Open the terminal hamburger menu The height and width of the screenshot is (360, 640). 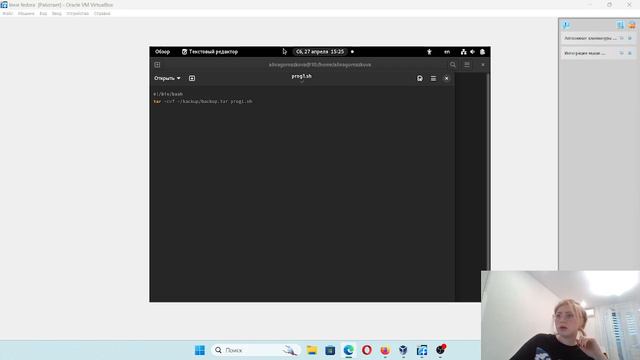pos(467,64)
